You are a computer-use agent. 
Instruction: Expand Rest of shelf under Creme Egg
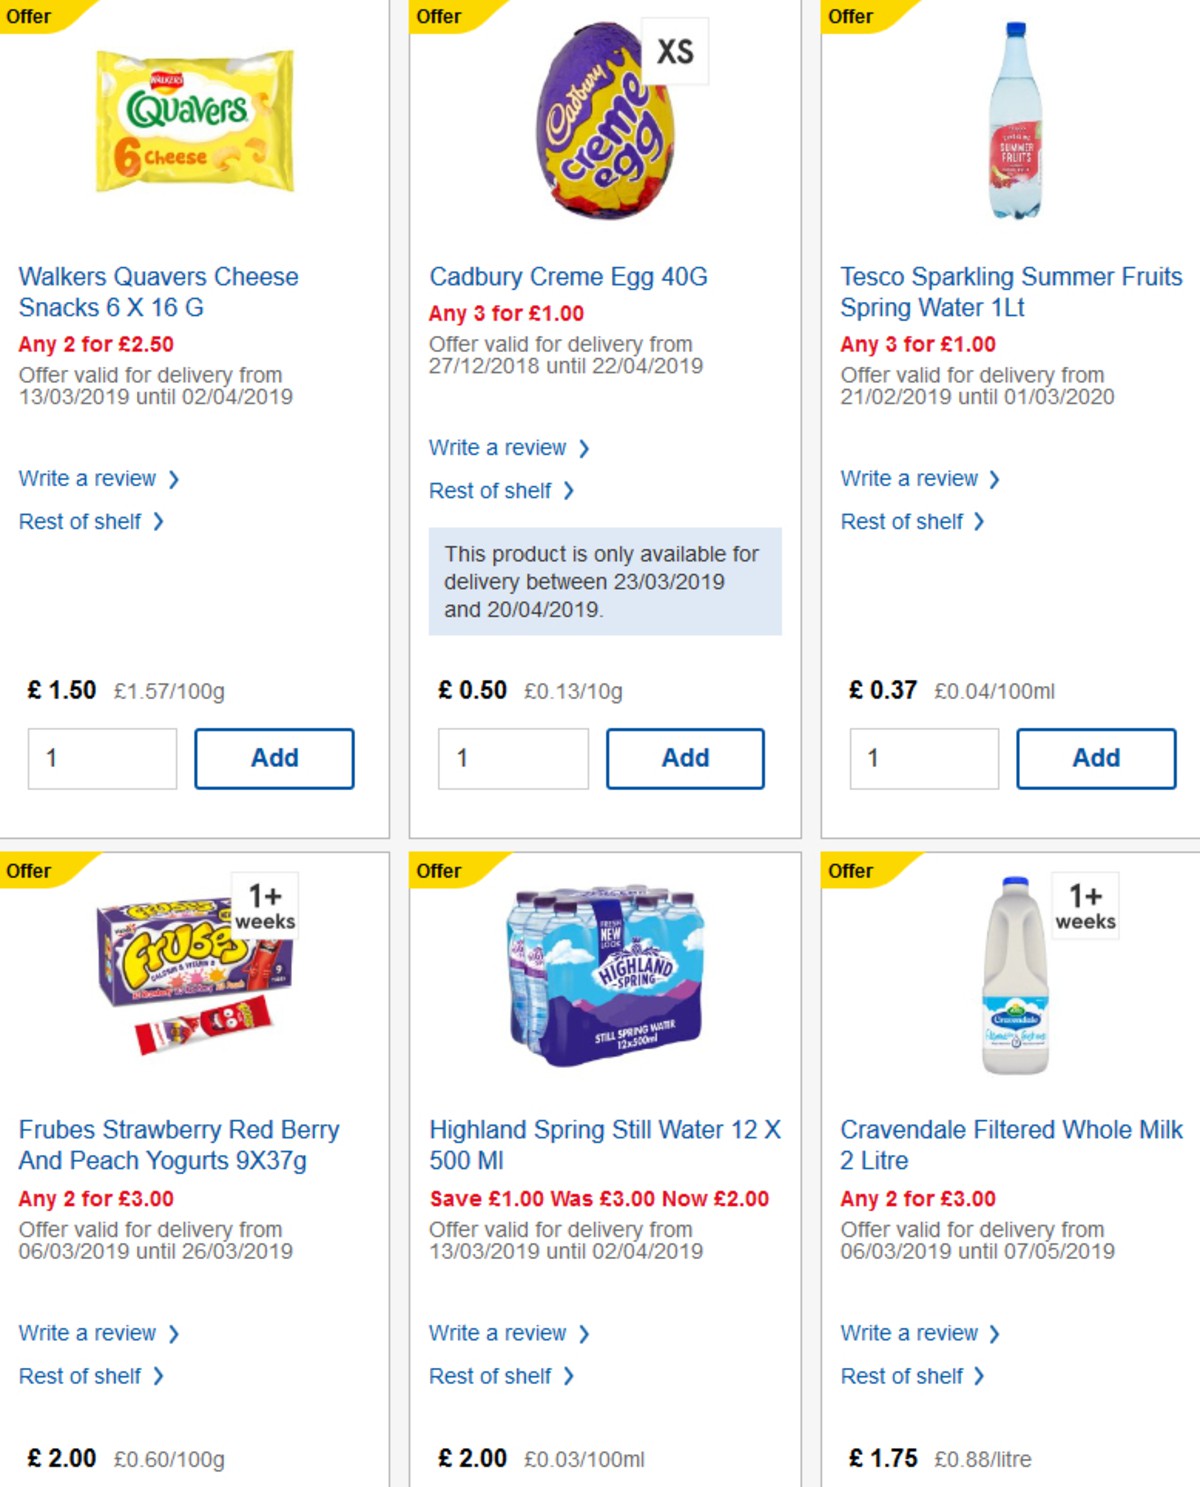coord(490,490)
